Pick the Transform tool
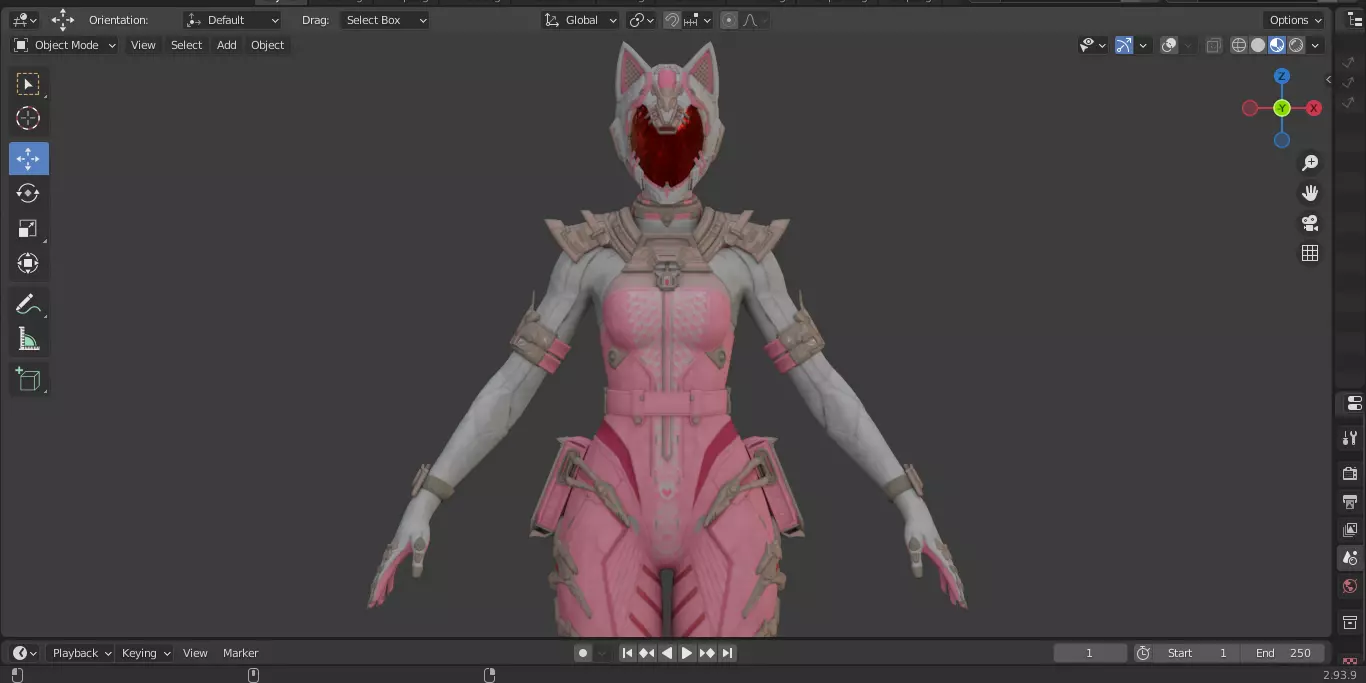 (28, 264)
